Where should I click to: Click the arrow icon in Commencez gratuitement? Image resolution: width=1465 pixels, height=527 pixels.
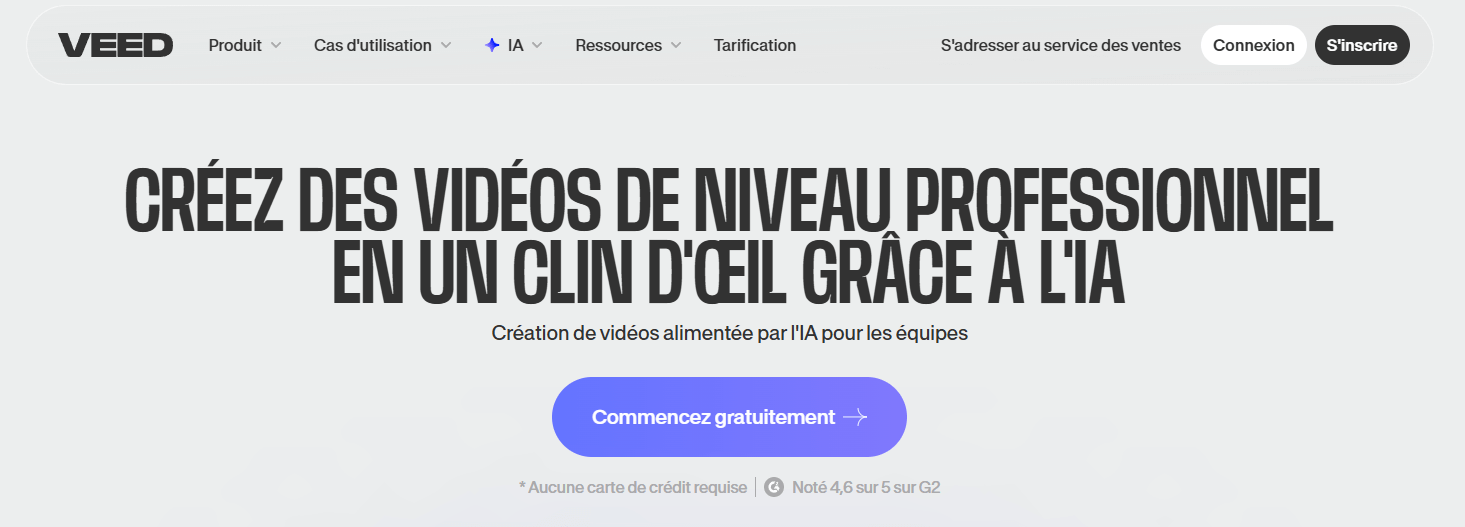coord(855,418)
